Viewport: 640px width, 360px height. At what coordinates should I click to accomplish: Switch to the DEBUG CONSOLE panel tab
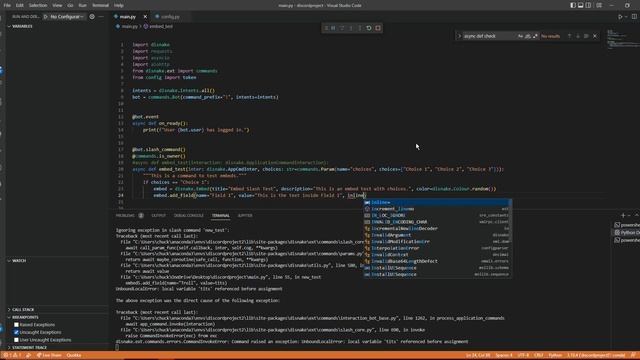189,216
